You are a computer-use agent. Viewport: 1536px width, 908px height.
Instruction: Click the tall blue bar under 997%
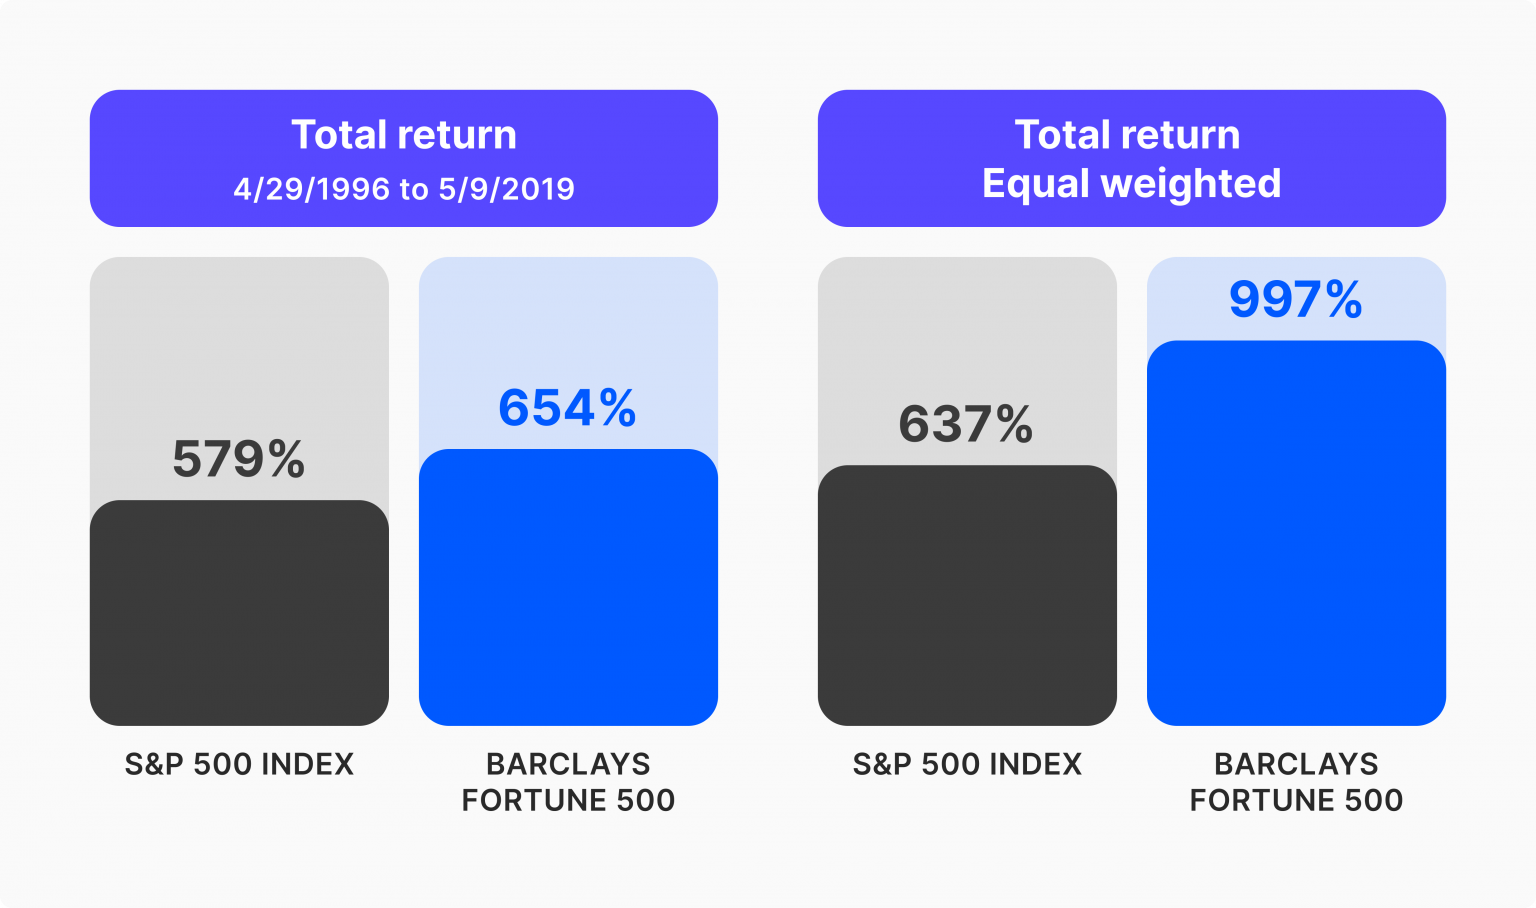tap(1296, 533)
